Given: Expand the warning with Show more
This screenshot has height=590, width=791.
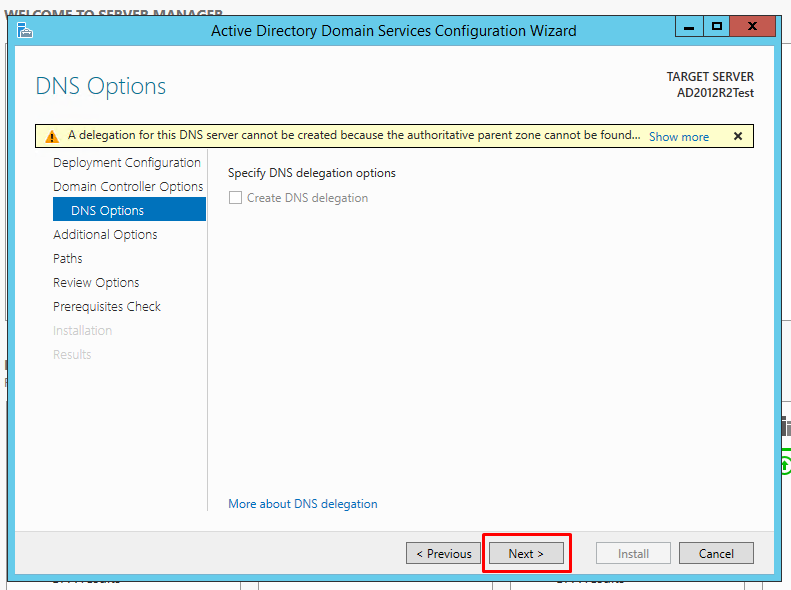Looking at the screenshot, I should (679, 137).
